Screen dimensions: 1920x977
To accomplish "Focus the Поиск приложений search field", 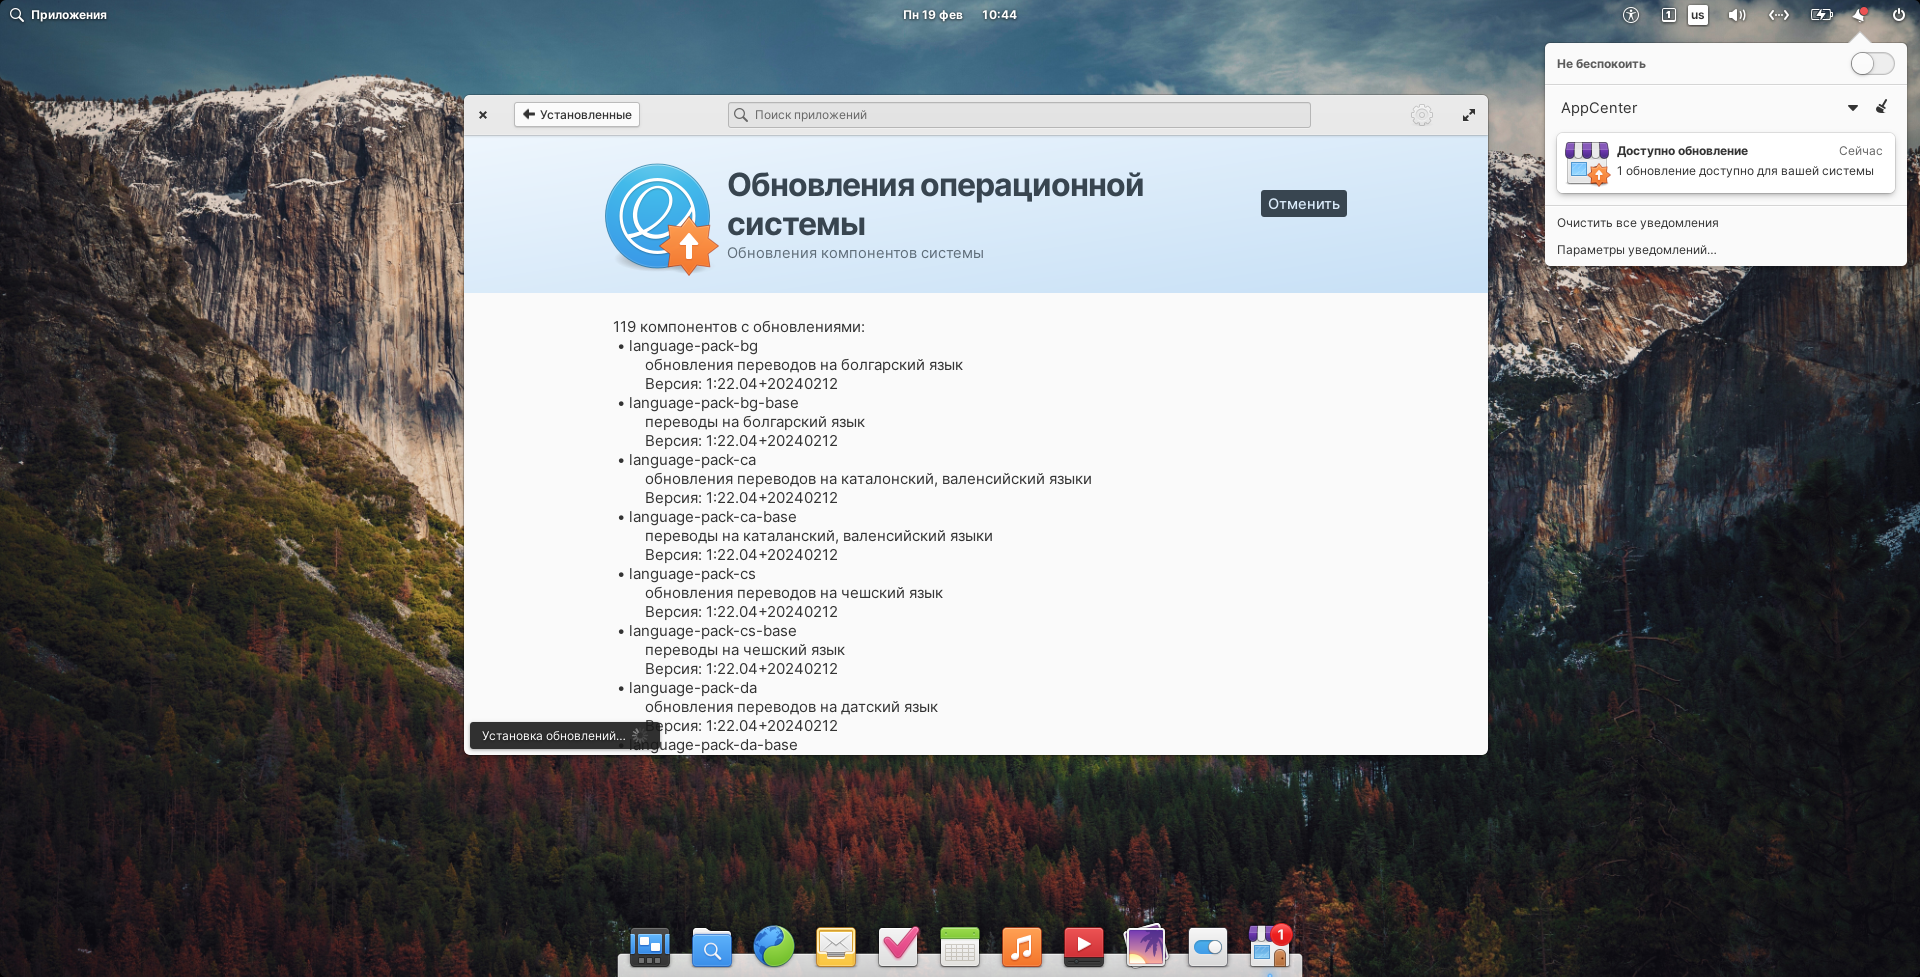I will click(x=1019, y=115).
